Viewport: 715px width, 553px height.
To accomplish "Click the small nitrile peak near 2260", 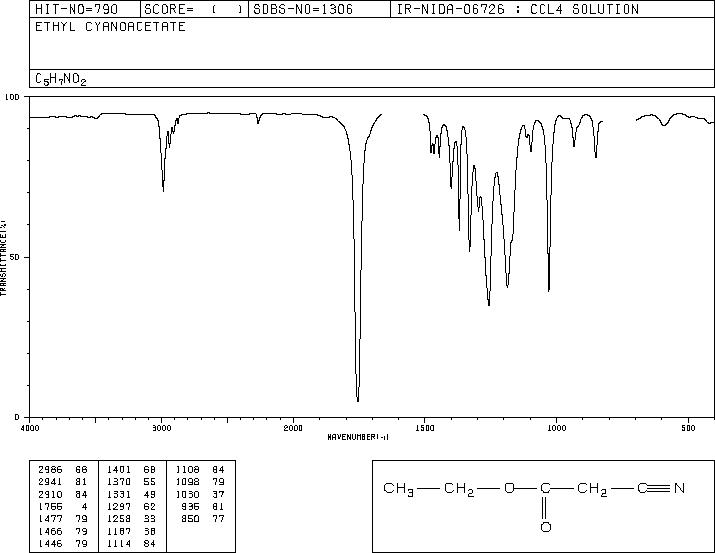I will (258, 122).
